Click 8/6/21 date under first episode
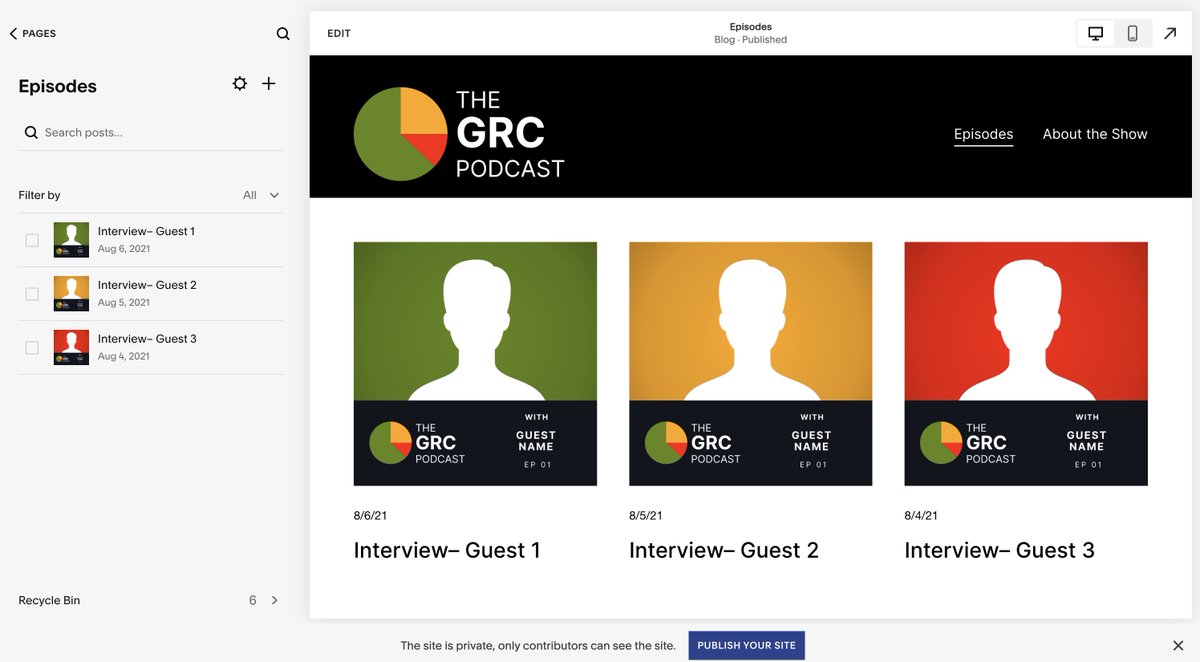1200x662 pixels. point(370,516)
